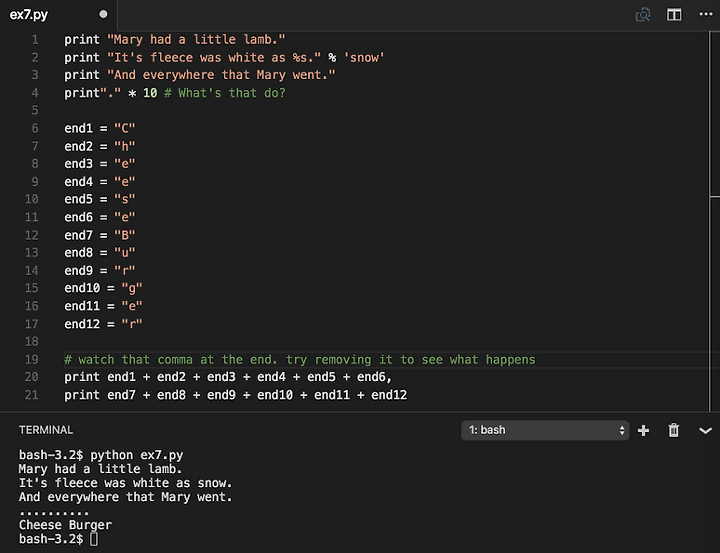
Task: Click line number 1 in gutter
Action: 35,40
